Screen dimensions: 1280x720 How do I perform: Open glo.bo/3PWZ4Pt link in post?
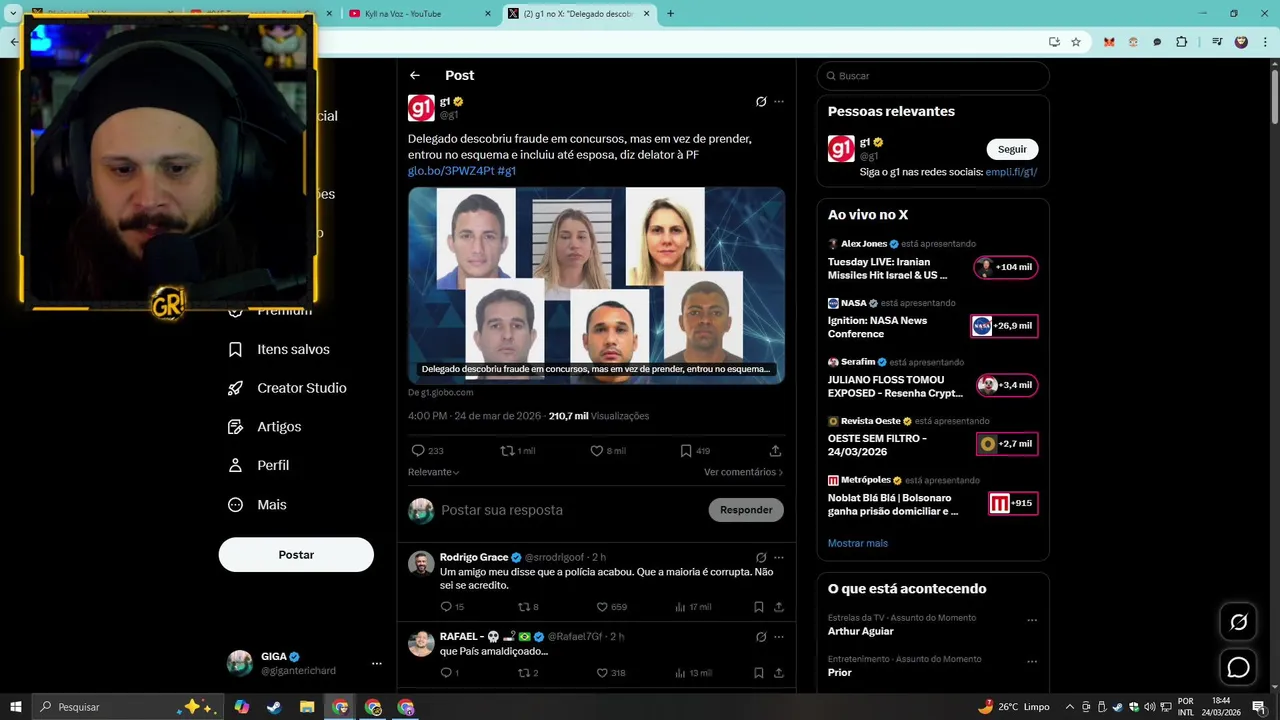point(450,171)
